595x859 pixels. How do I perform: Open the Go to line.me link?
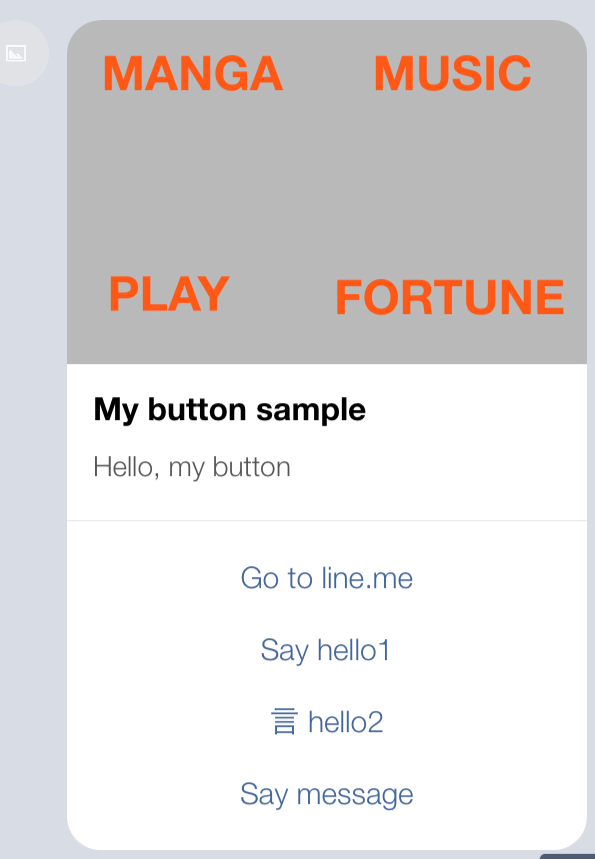(x=327, y=578)
